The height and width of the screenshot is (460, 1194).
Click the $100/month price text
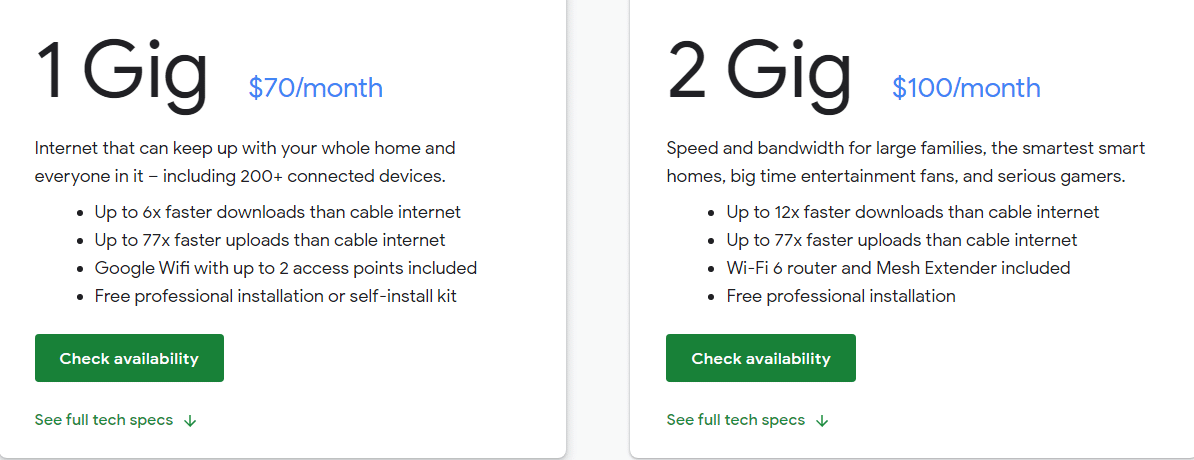966,88
